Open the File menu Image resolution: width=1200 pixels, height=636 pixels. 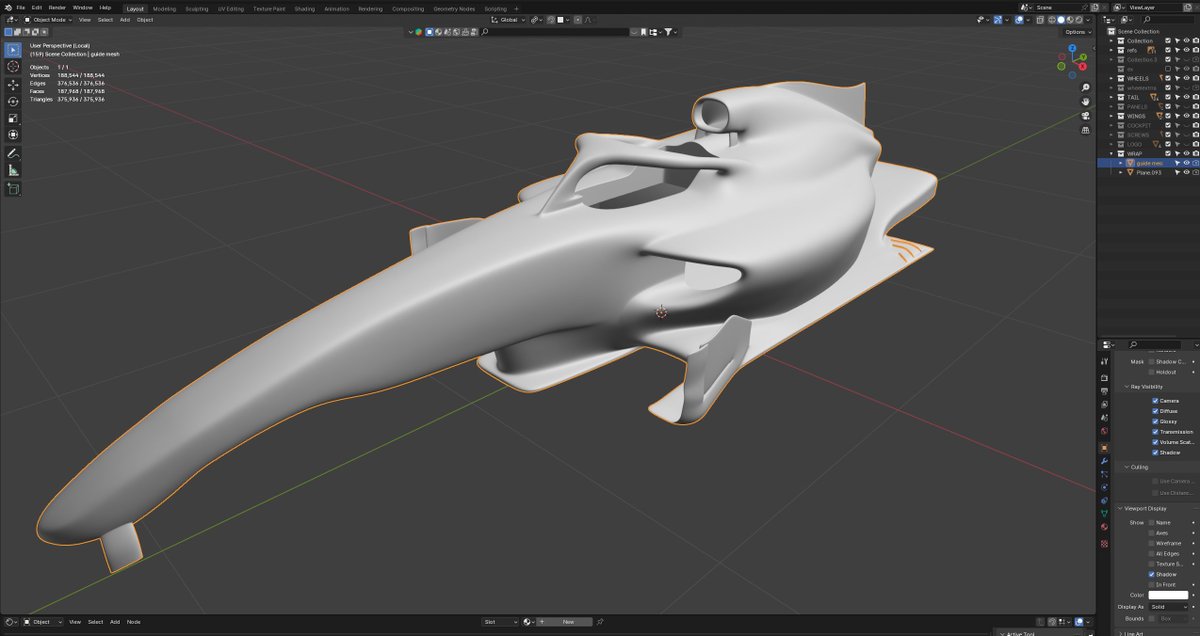(x=20, y=7)
